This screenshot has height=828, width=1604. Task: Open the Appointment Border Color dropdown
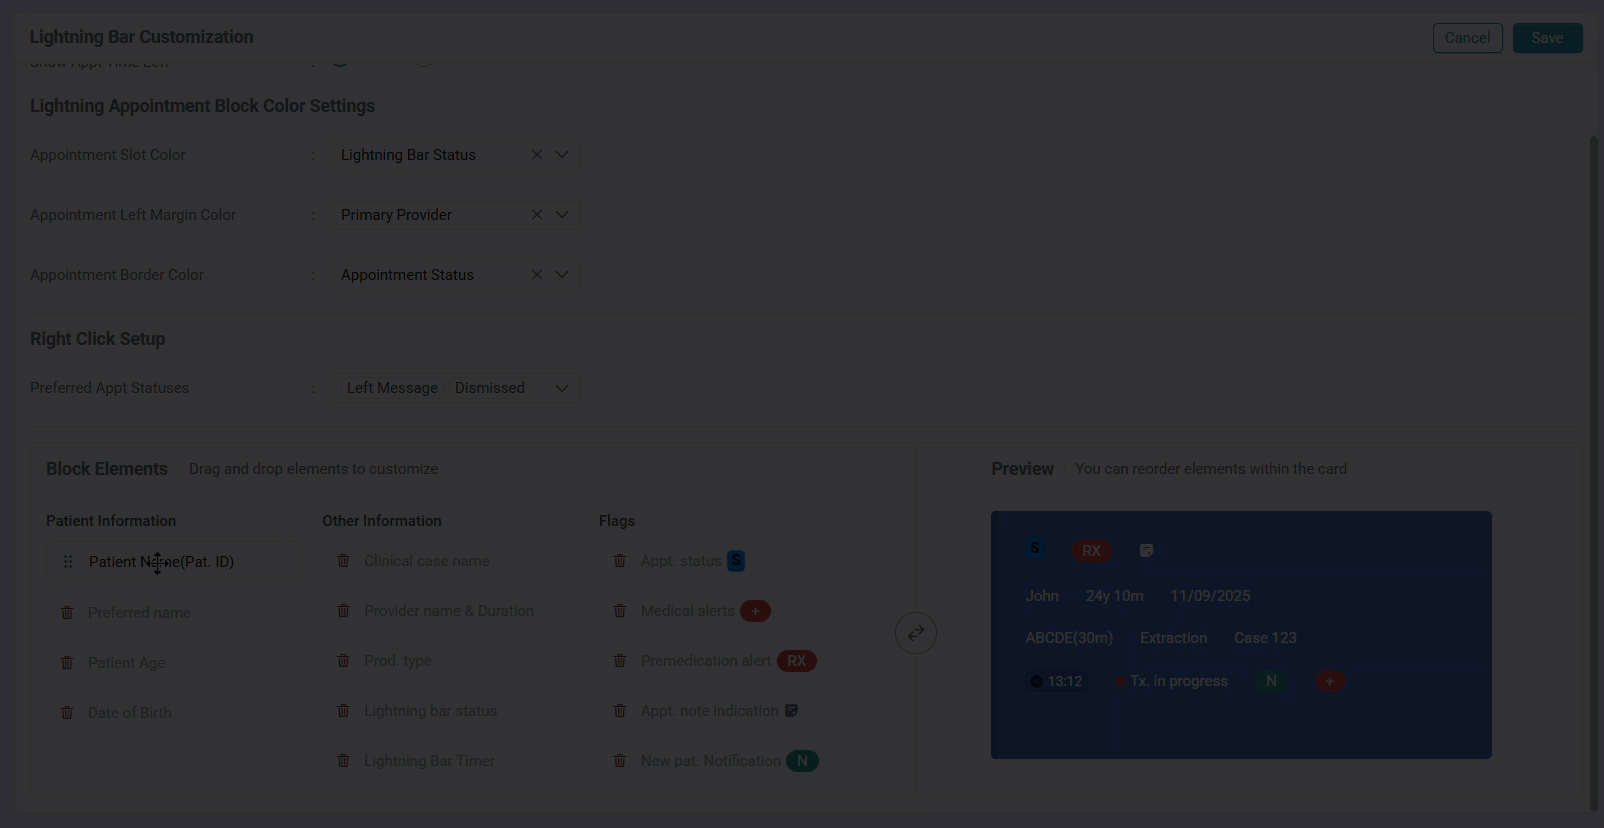tap(562, 275)
